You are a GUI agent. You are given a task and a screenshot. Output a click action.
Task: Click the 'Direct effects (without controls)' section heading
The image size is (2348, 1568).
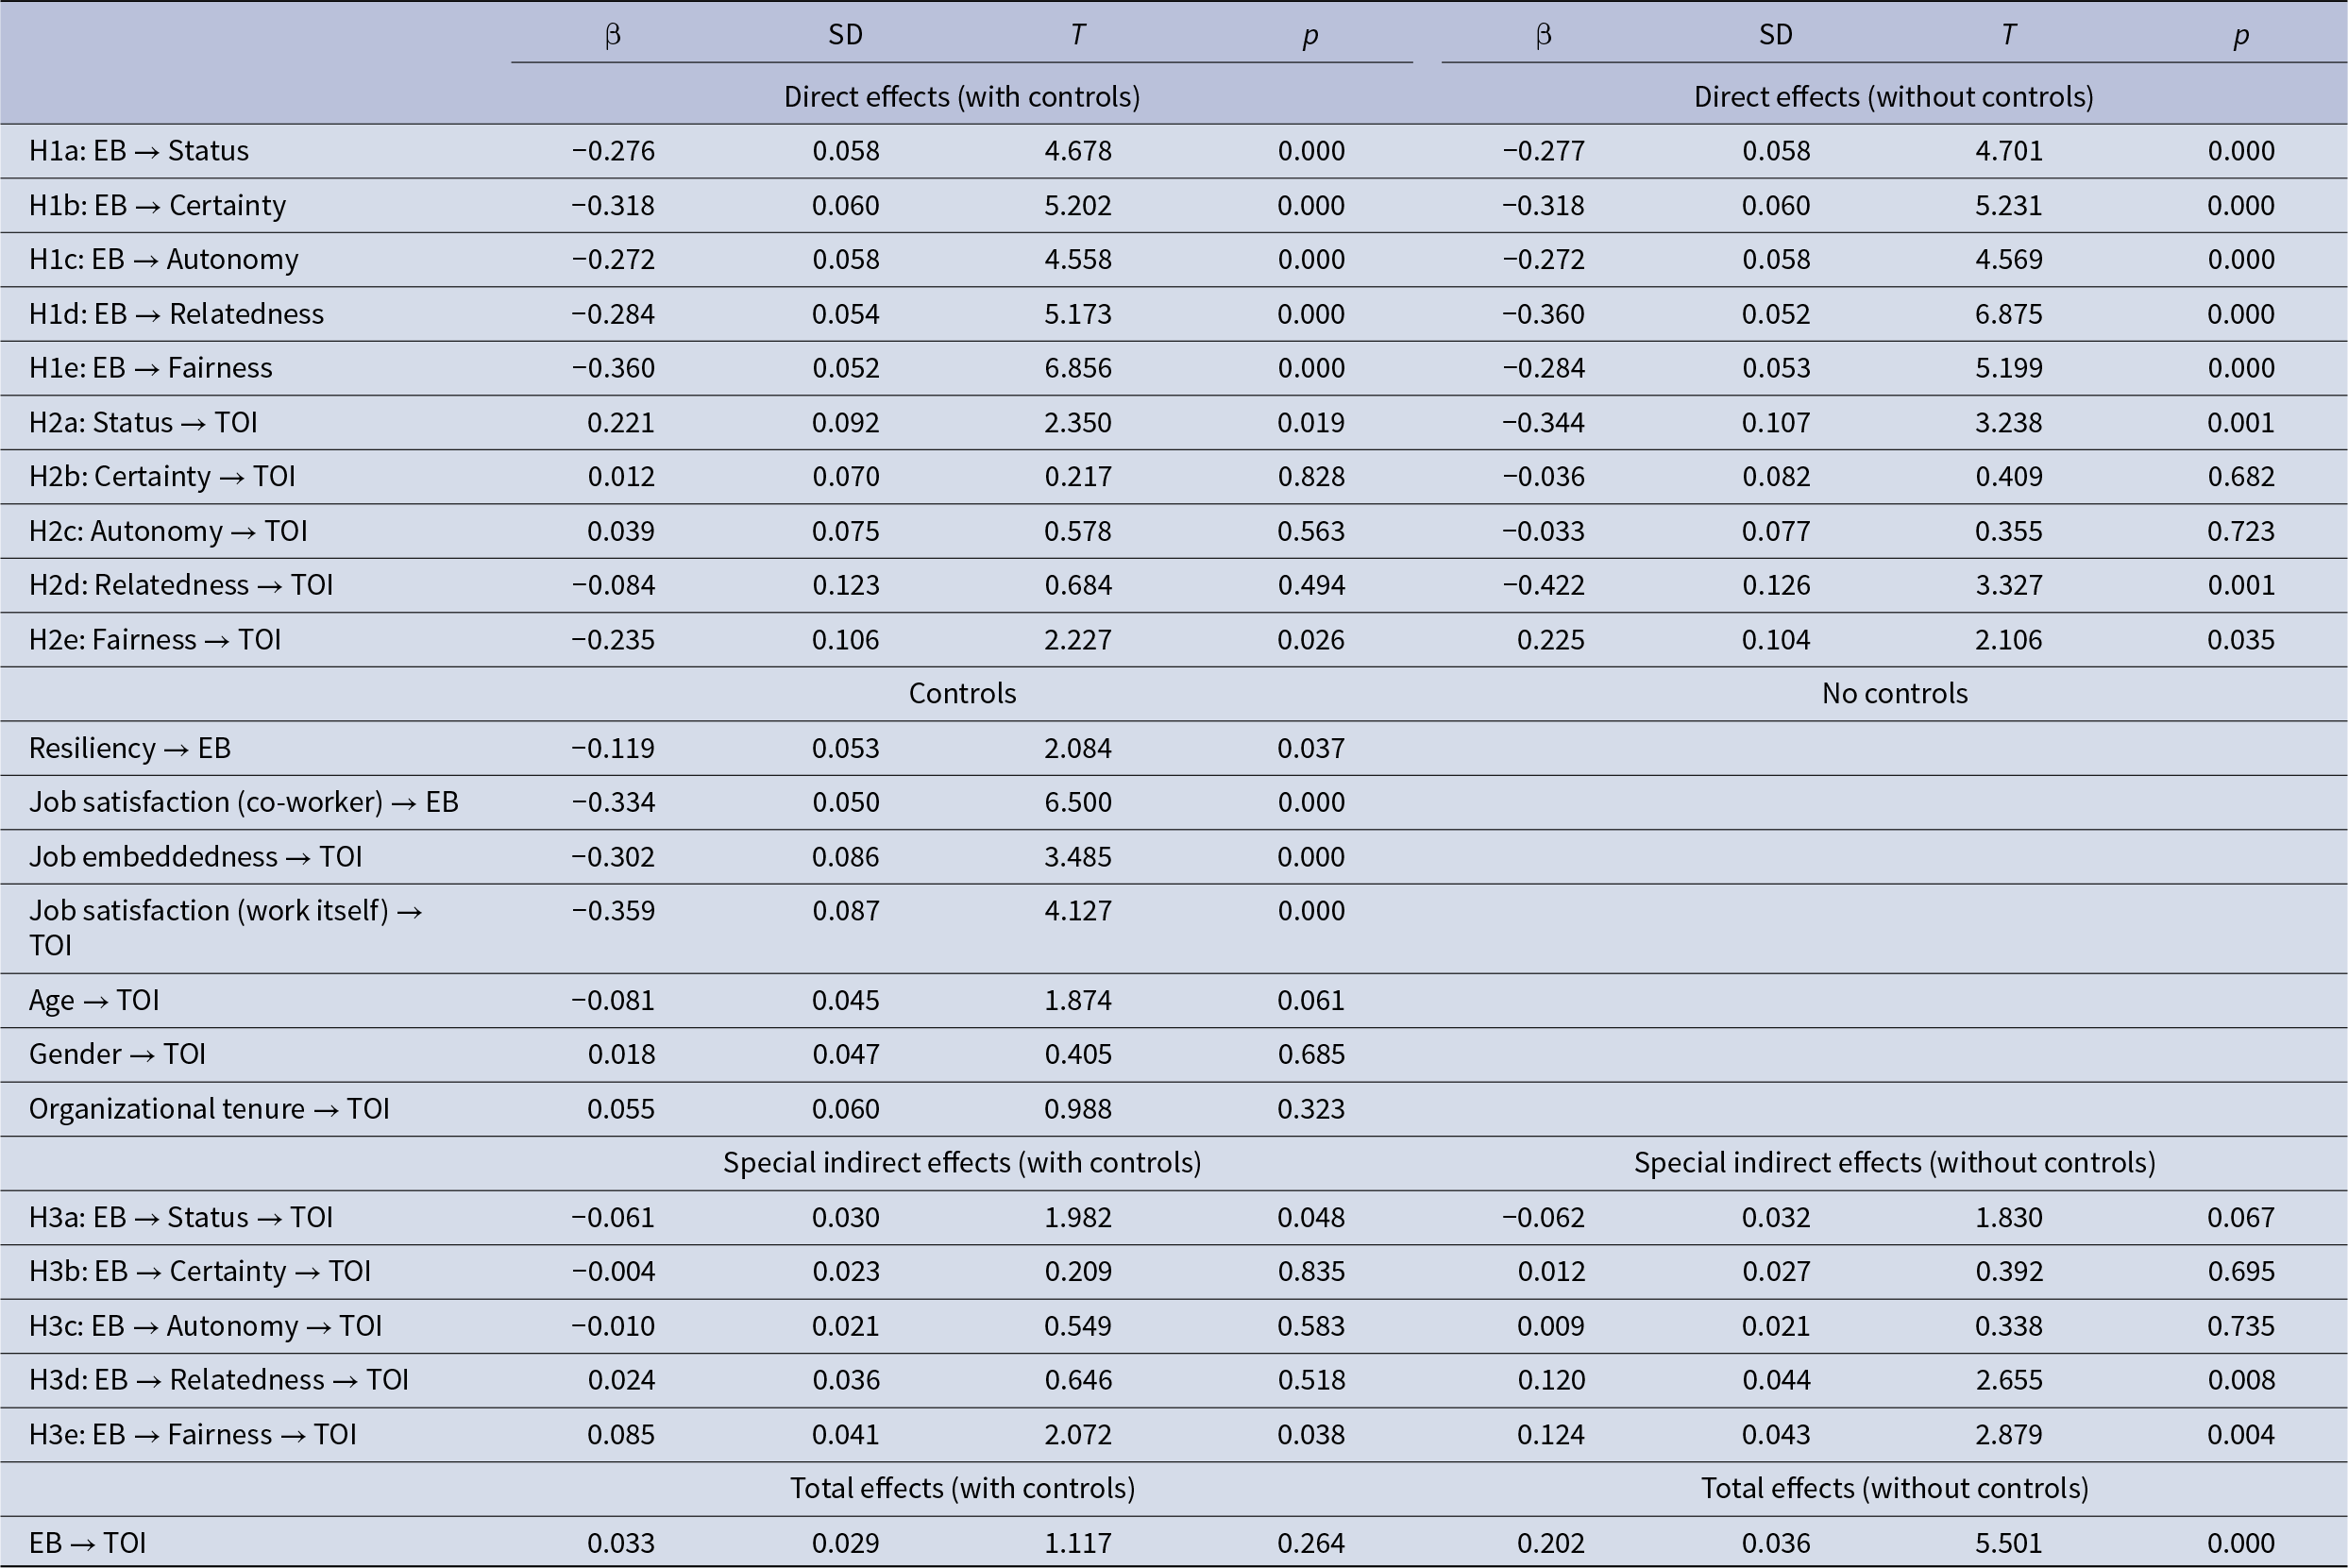1893,97
